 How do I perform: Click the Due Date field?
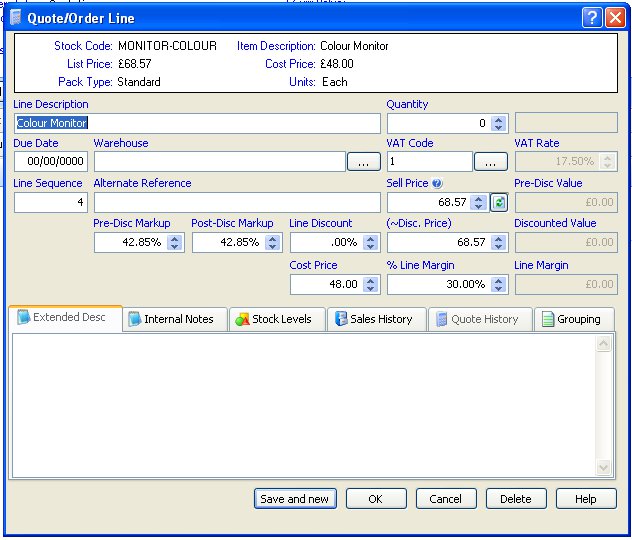point(51,162)
